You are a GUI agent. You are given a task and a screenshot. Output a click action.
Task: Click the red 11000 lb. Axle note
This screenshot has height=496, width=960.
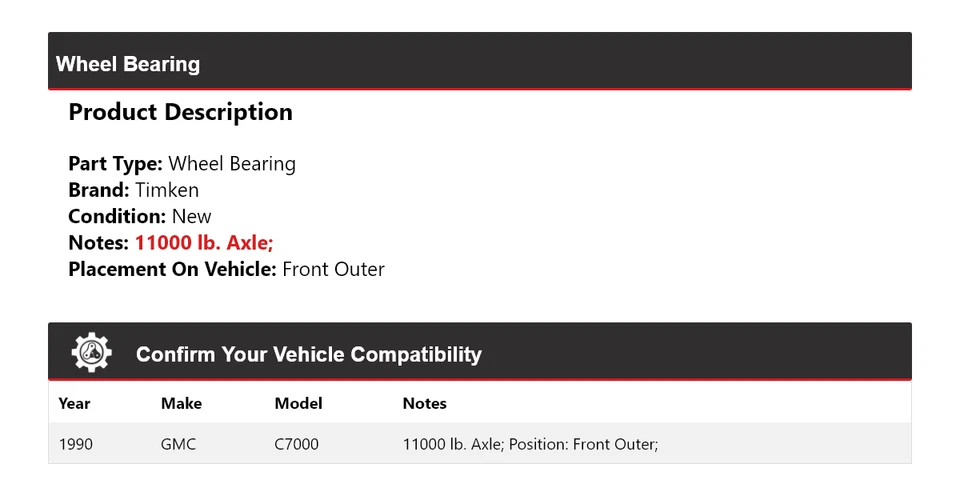(204, 242)
